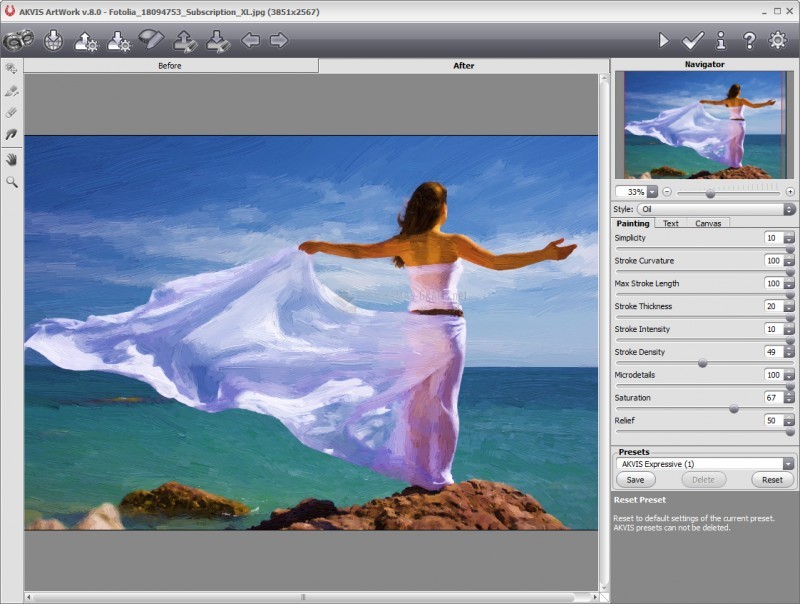Click the Save preset button
The image size is (800, 604).
635,480
